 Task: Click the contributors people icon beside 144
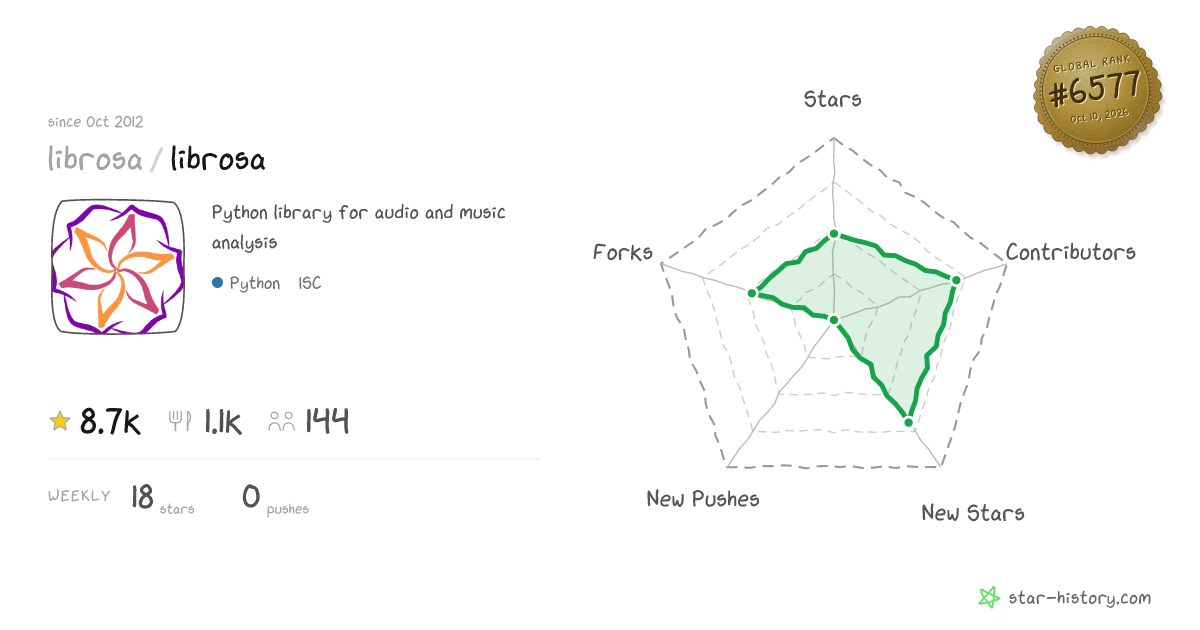282,422
